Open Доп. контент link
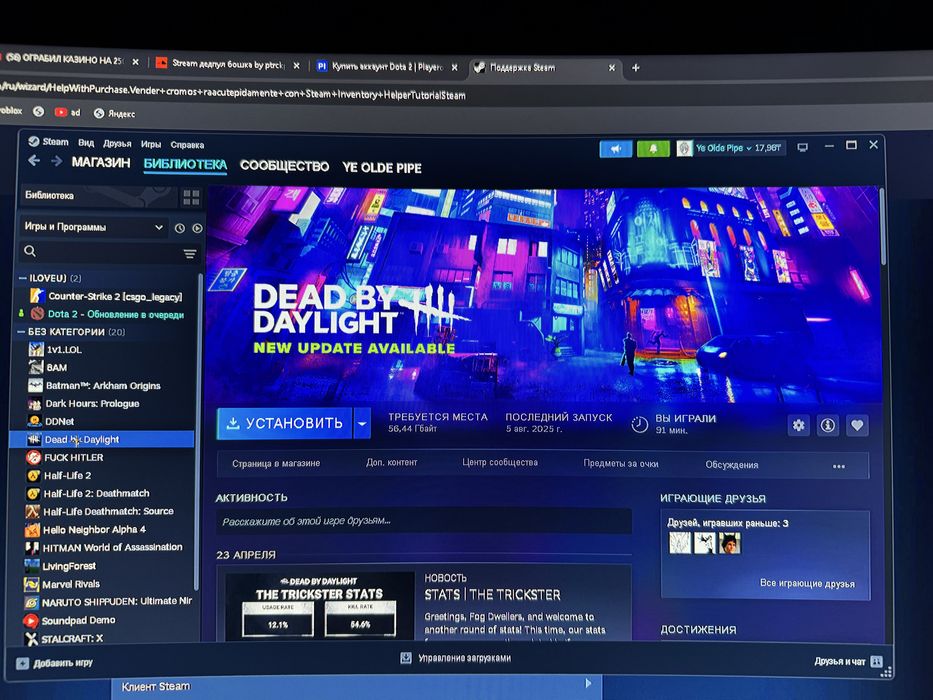Viewport: 933px width, 700px height. [392, 462]
